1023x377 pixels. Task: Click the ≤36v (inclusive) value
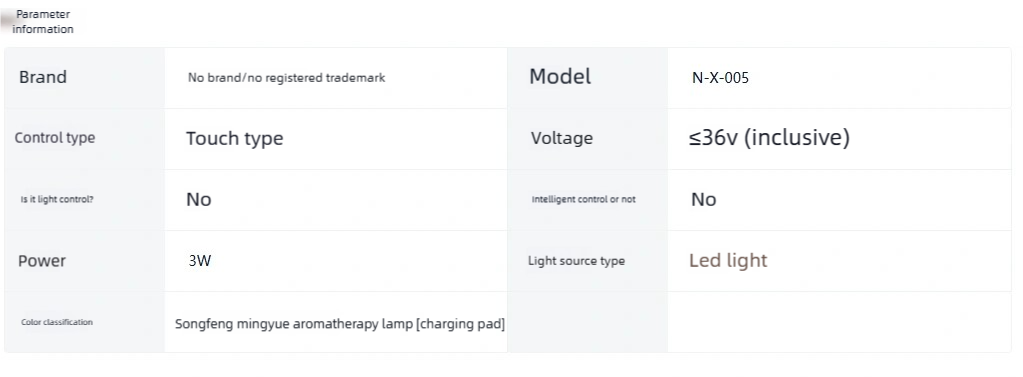pos(769,138)
